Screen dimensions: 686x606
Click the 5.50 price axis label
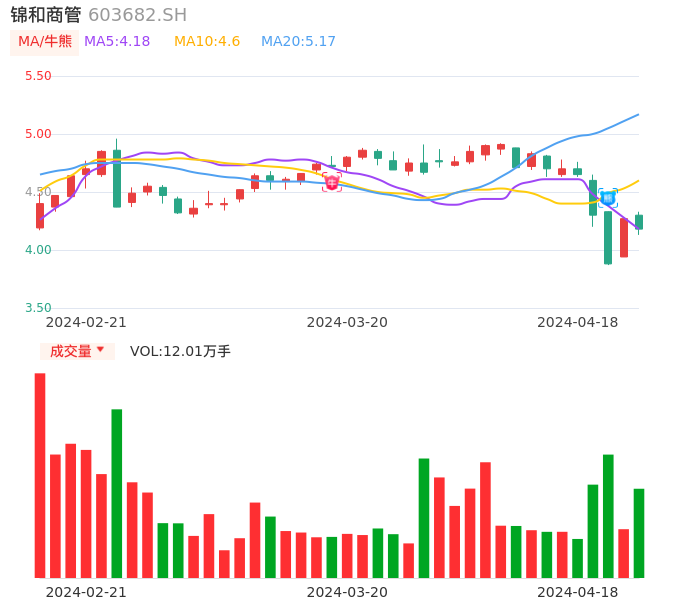click(38, 76)
